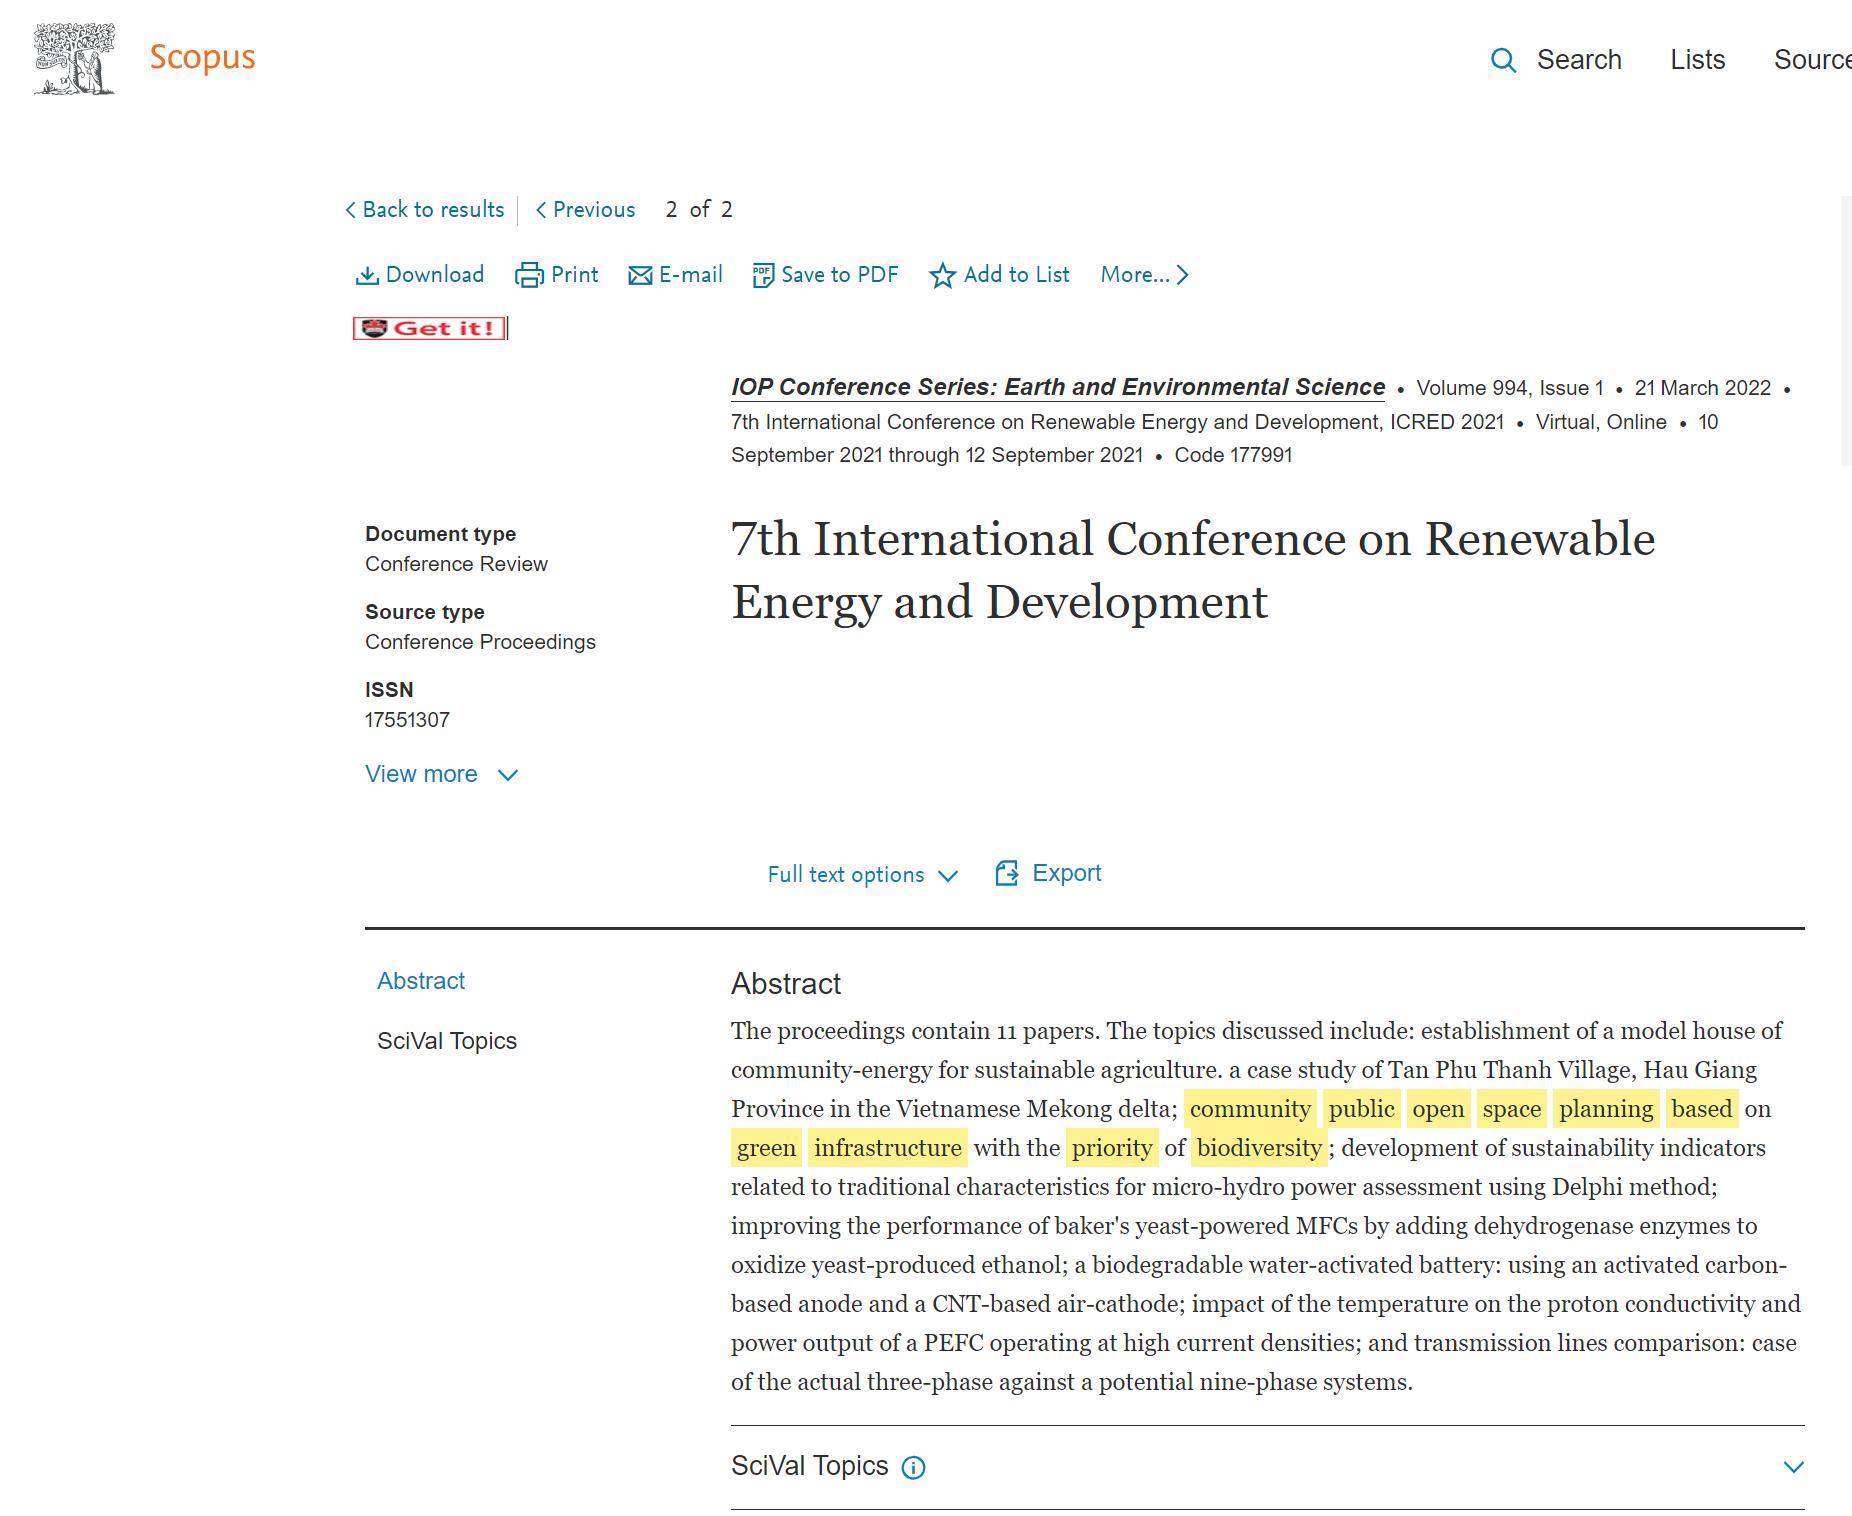Viewport: 1852px width, 1516px height.
Task: Click the Export label
Action: pyautogui.click(x=1067, y=873)
